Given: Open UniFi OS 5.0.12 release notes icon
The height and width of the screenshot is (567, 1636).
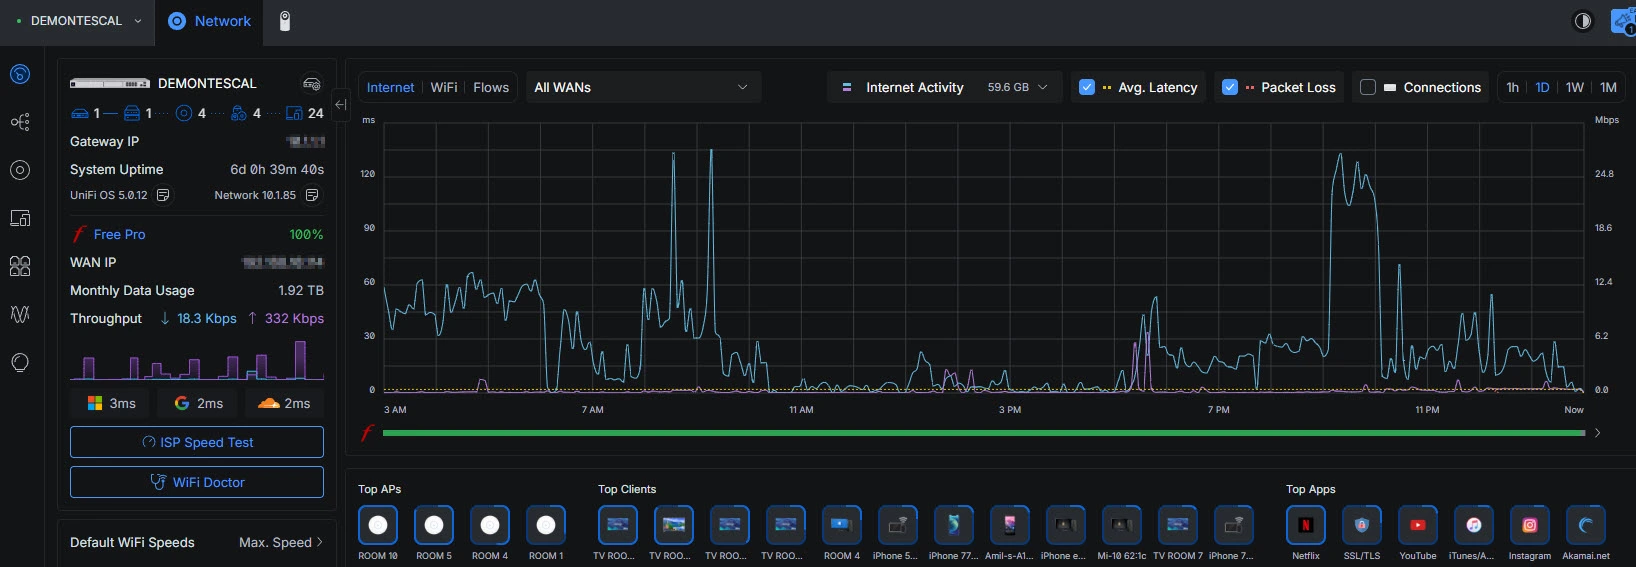Looking at the screenshot, I should [x=163, y=195].
